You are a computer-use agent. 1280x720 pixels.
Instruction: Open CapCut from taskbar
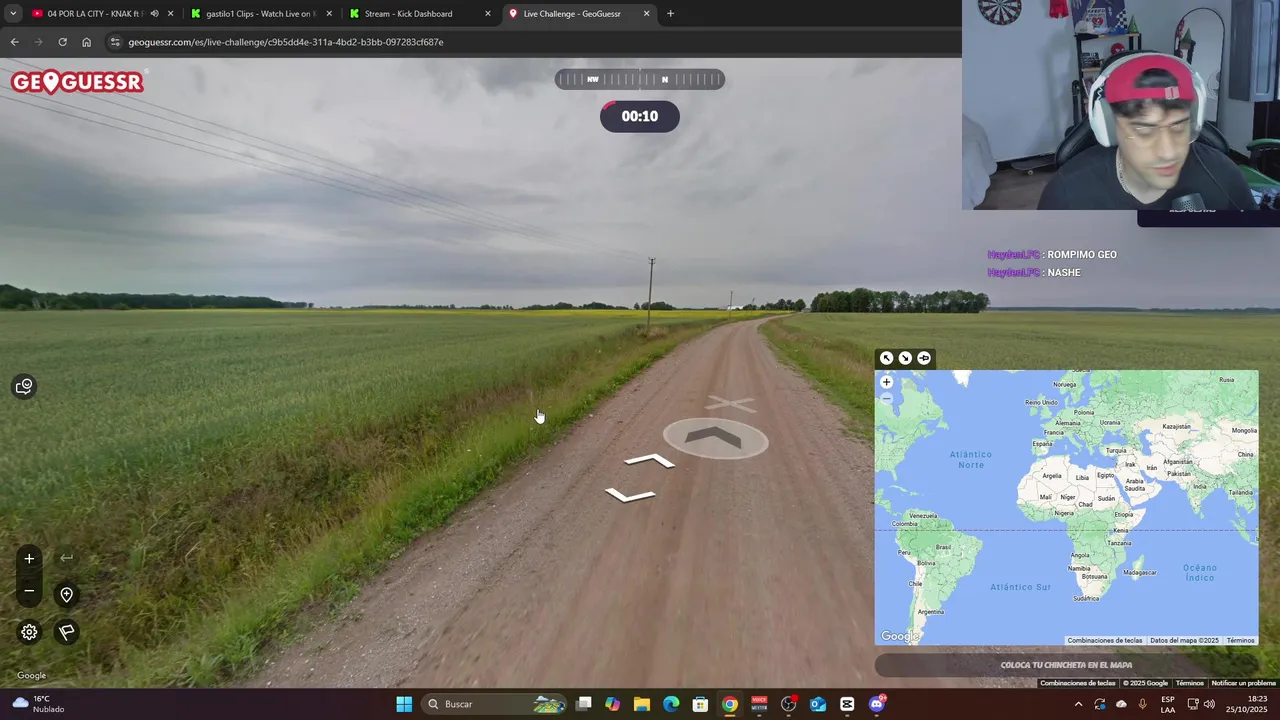click(x=847, y=704)
